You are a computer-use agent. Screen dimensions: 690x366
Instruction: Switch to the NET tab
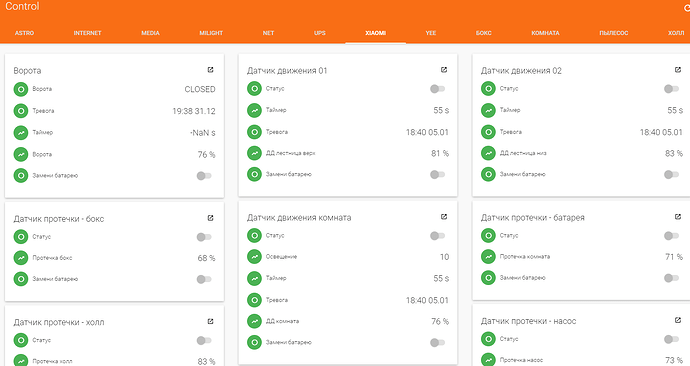[268, 33]
